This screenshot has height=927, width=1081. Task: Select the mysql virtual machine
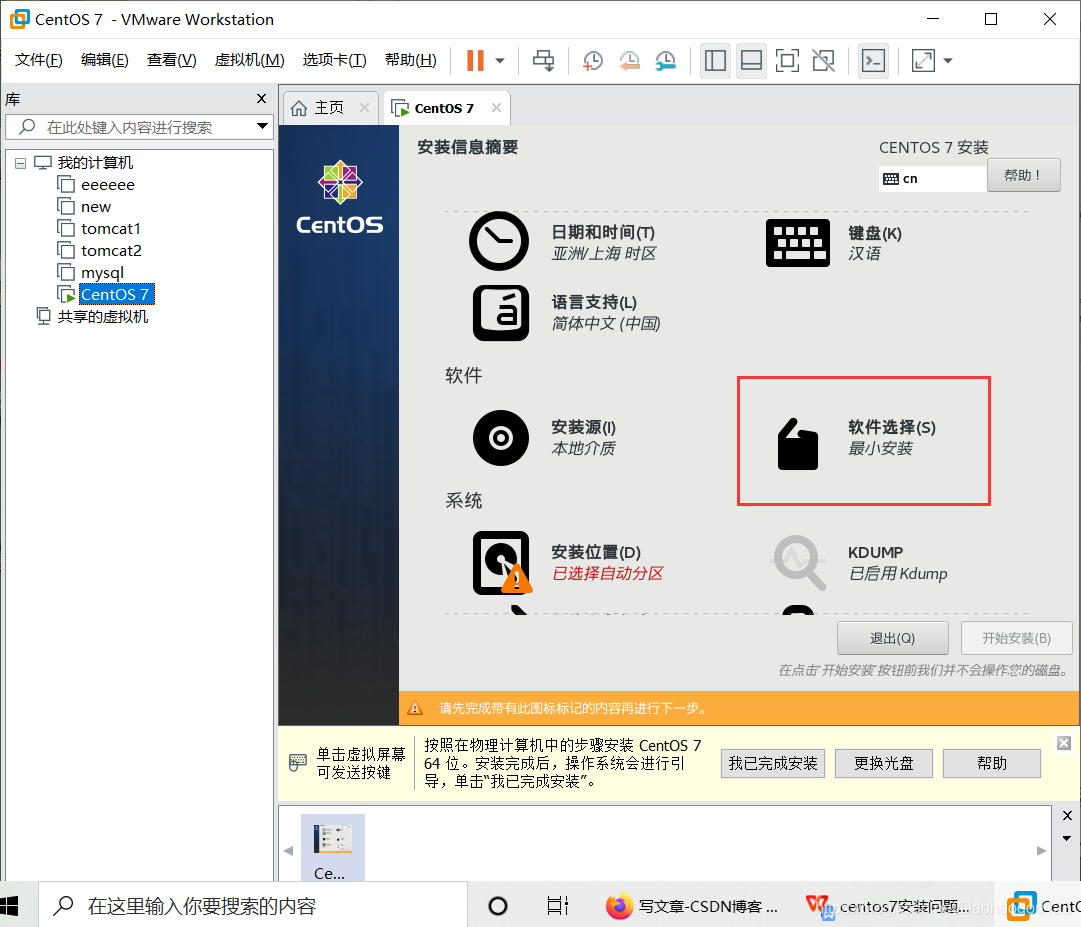tap(102, 273)
